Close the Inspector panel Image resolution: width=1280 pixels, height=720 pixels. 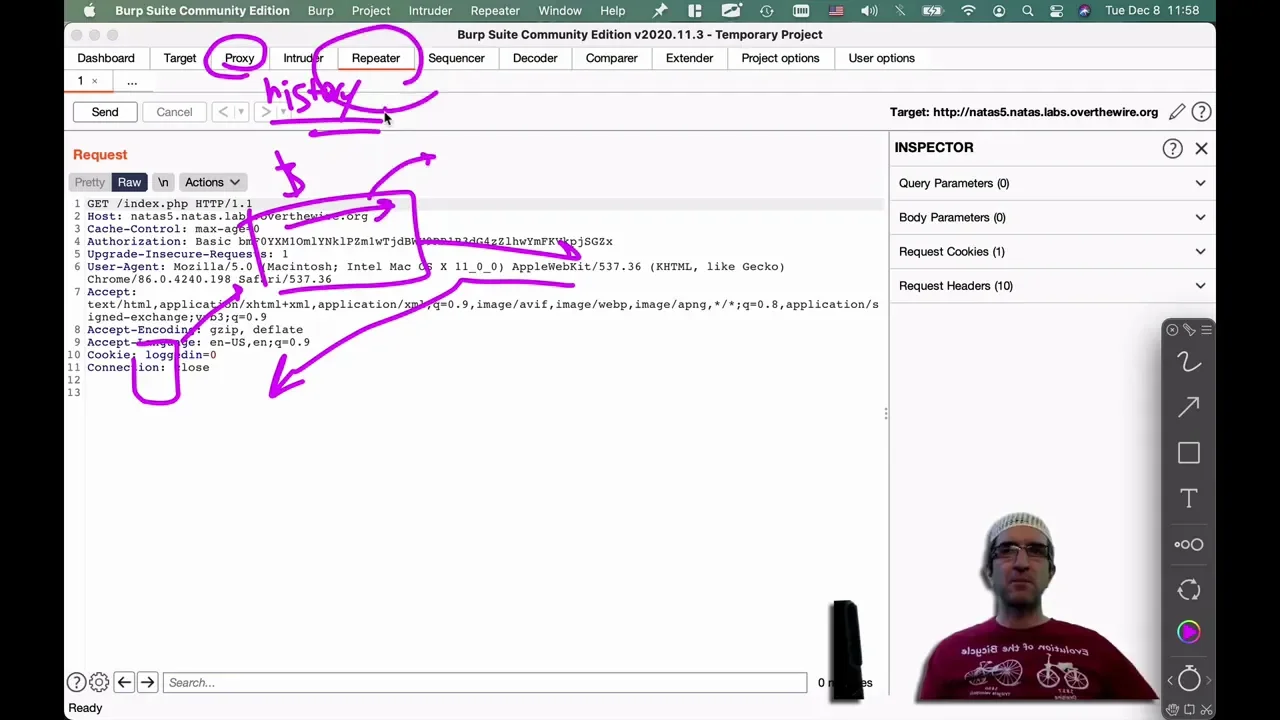coord(1201,148)
